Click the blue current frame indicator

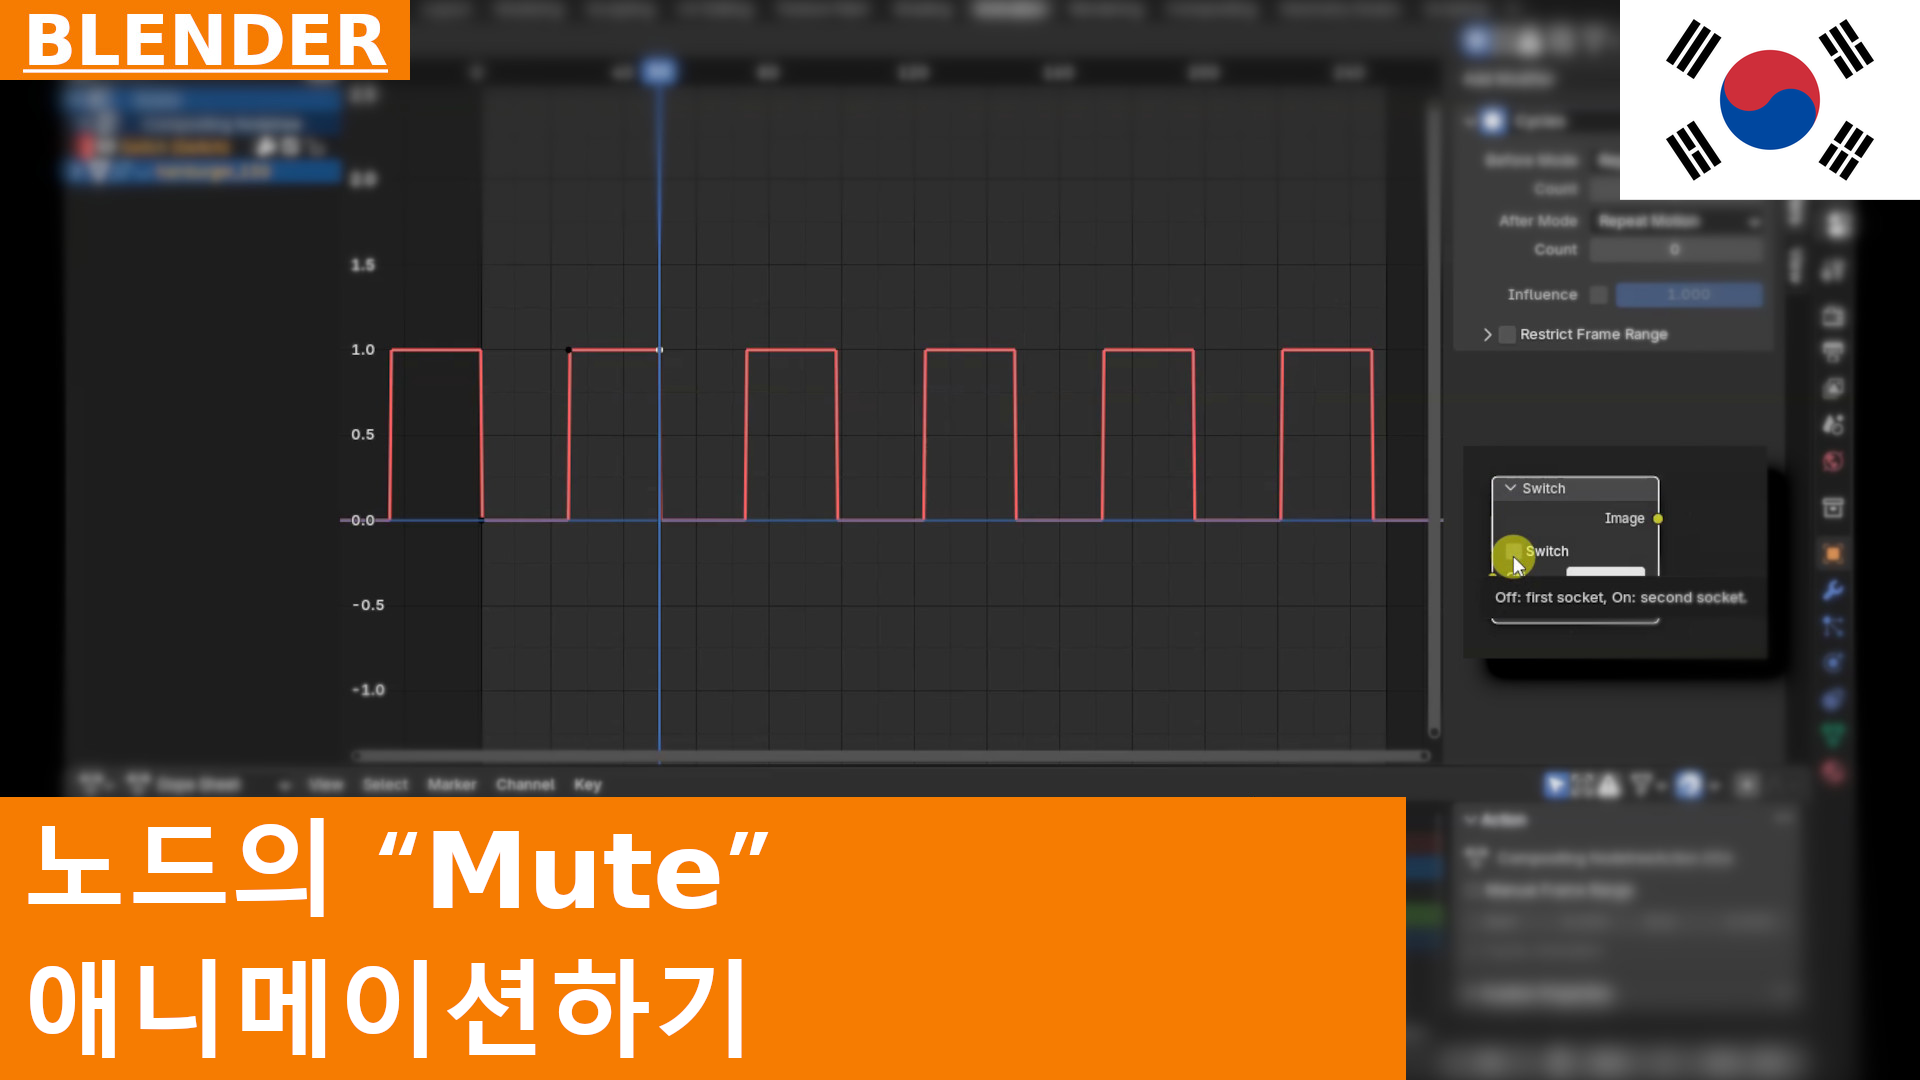tap(659, 72)
